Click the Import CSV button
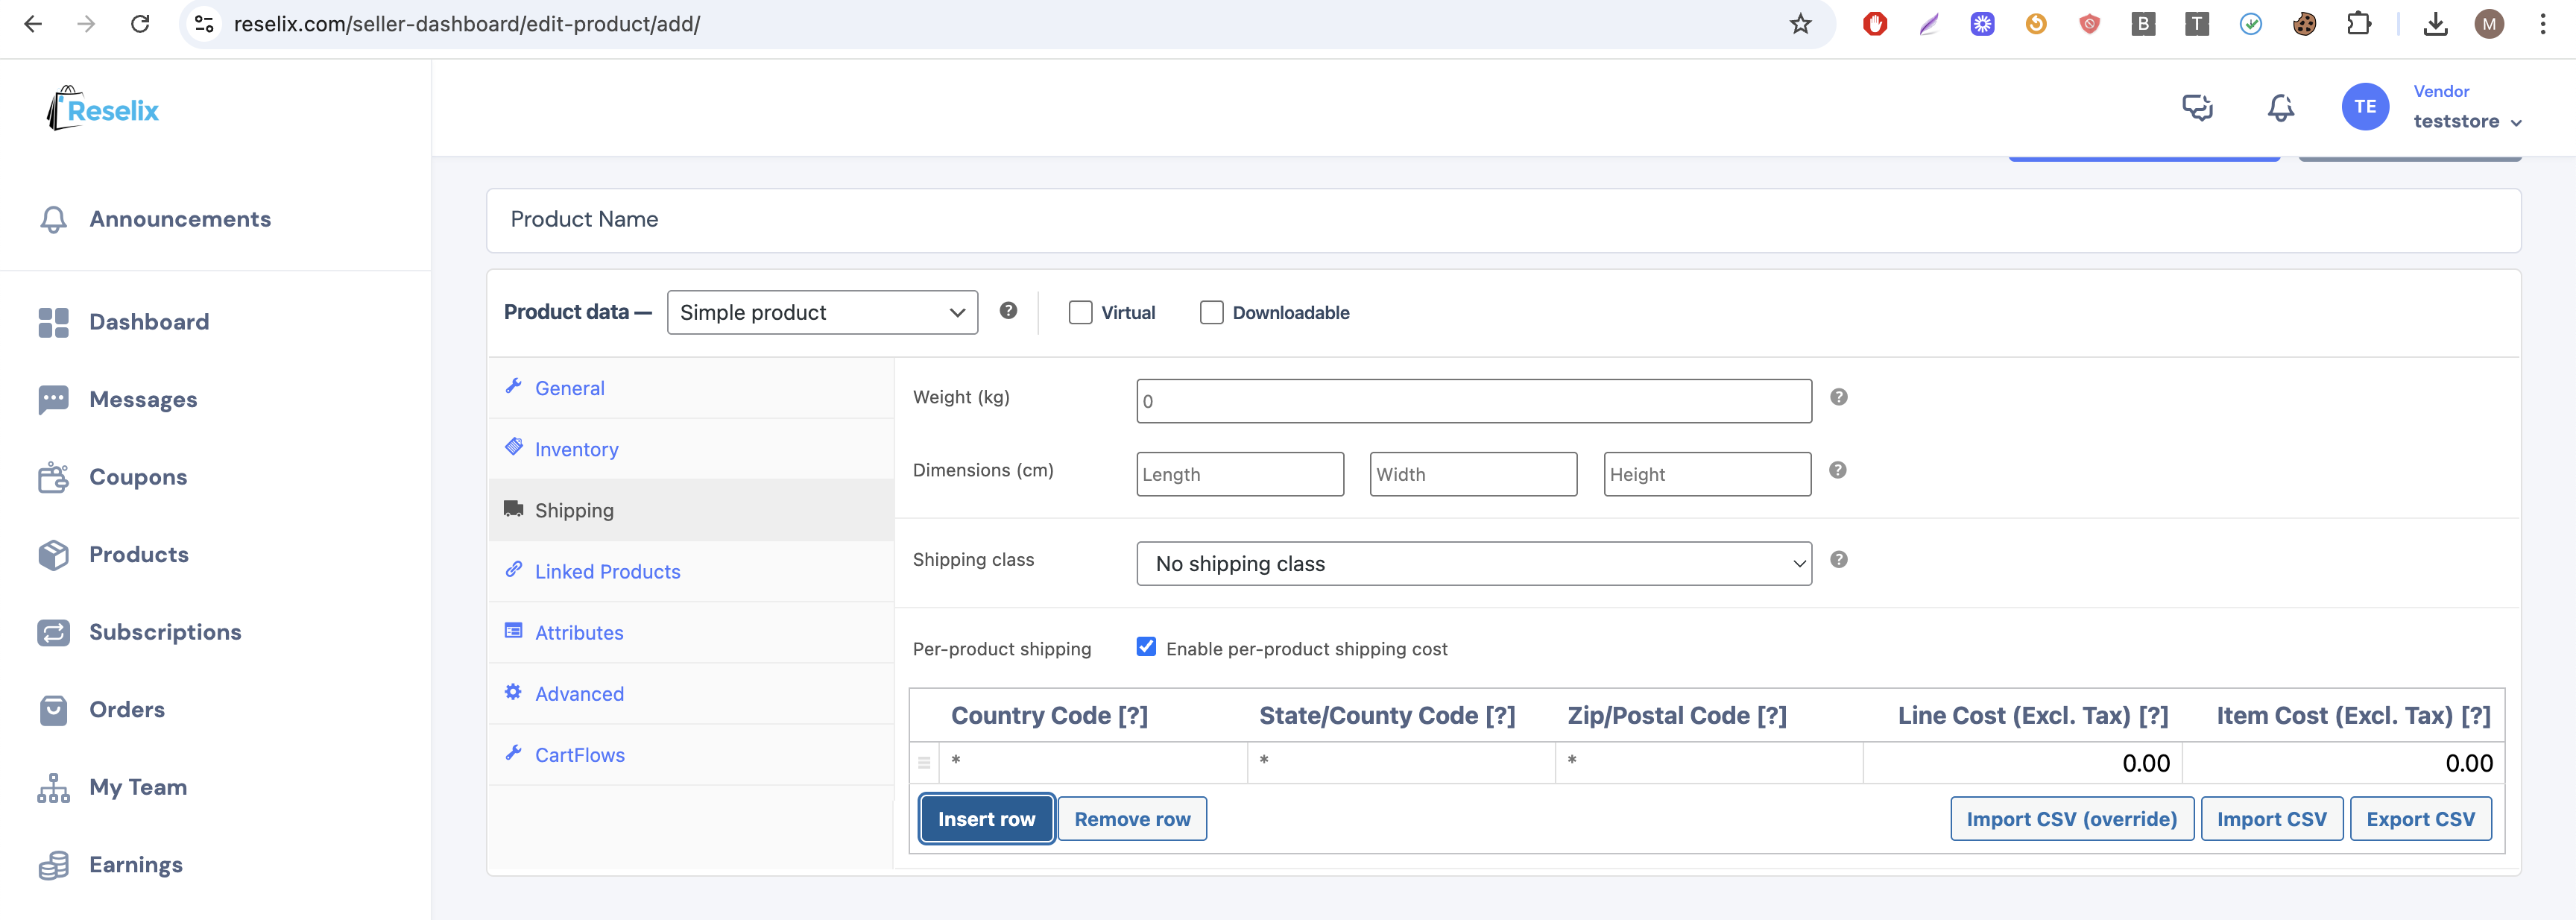The image size is (2576, 920). 2271,819
